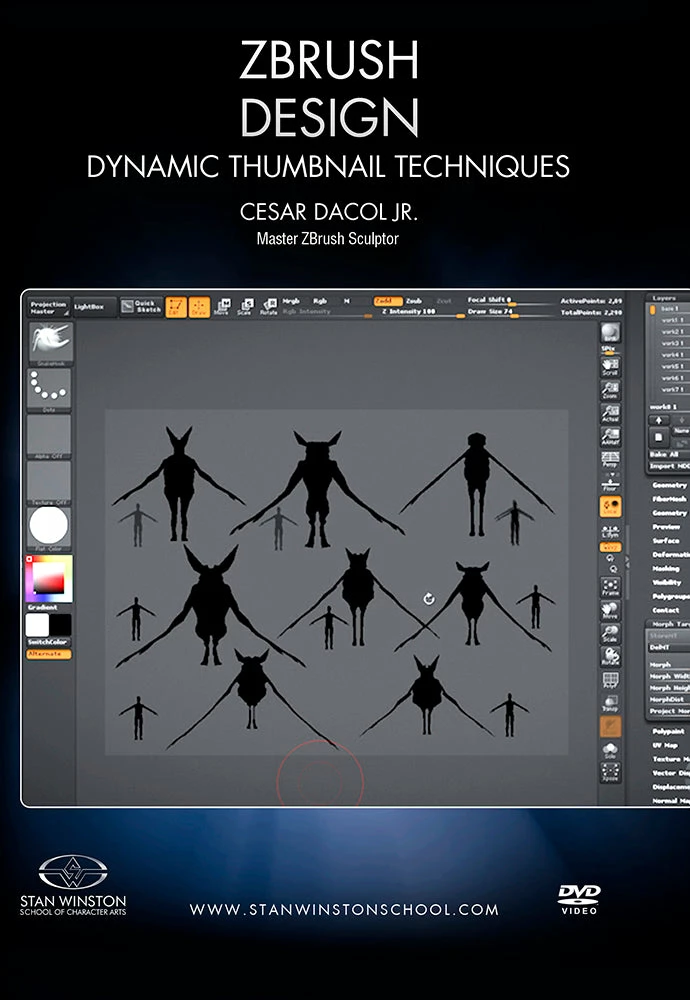Click the Zoom canvas icon
Image resolution: width=690 pixels, height=1000 pixels.
click(x=609, y=390)
